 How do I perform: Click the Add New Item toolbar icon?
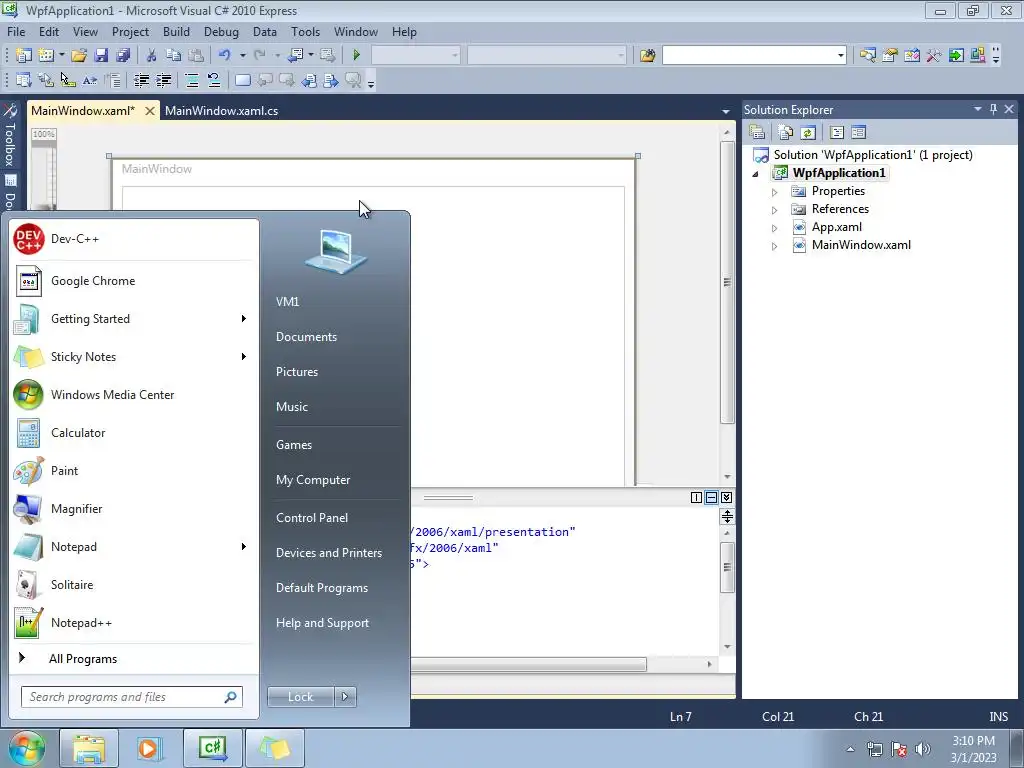pyautogui.click(x=46, y=56)
